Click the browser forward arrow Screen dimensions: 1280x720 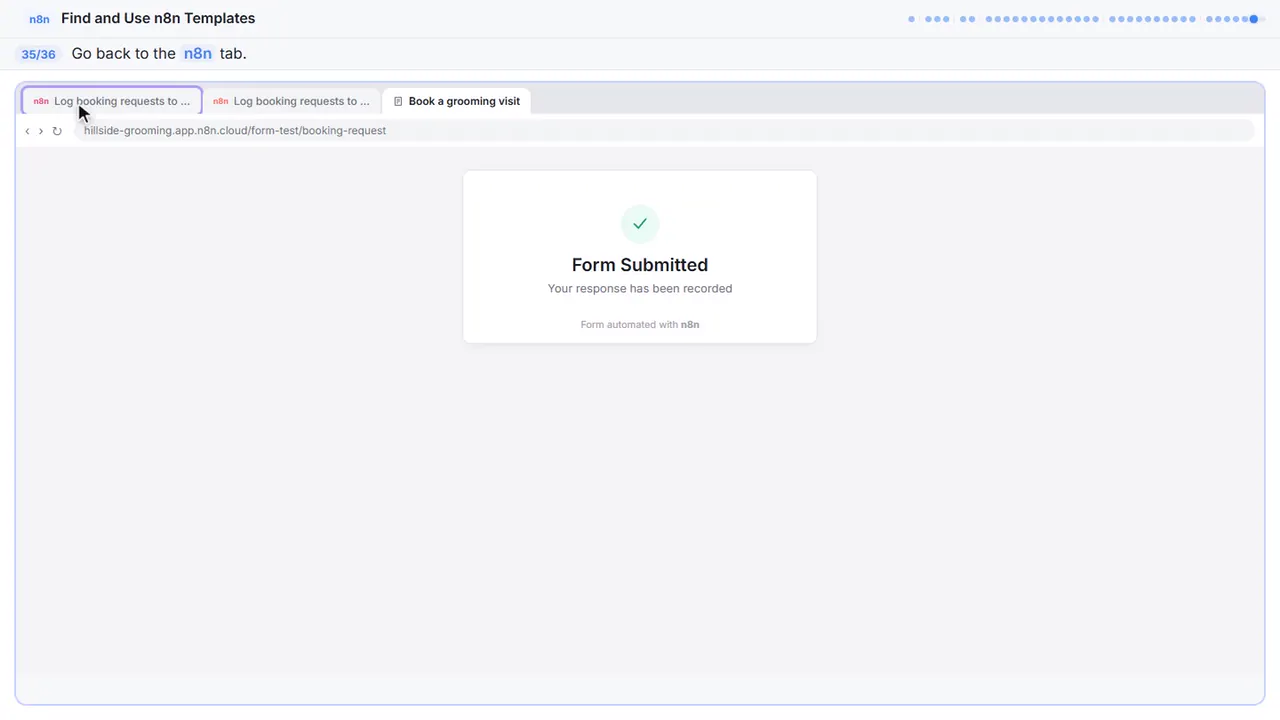(x=41, y=131)
